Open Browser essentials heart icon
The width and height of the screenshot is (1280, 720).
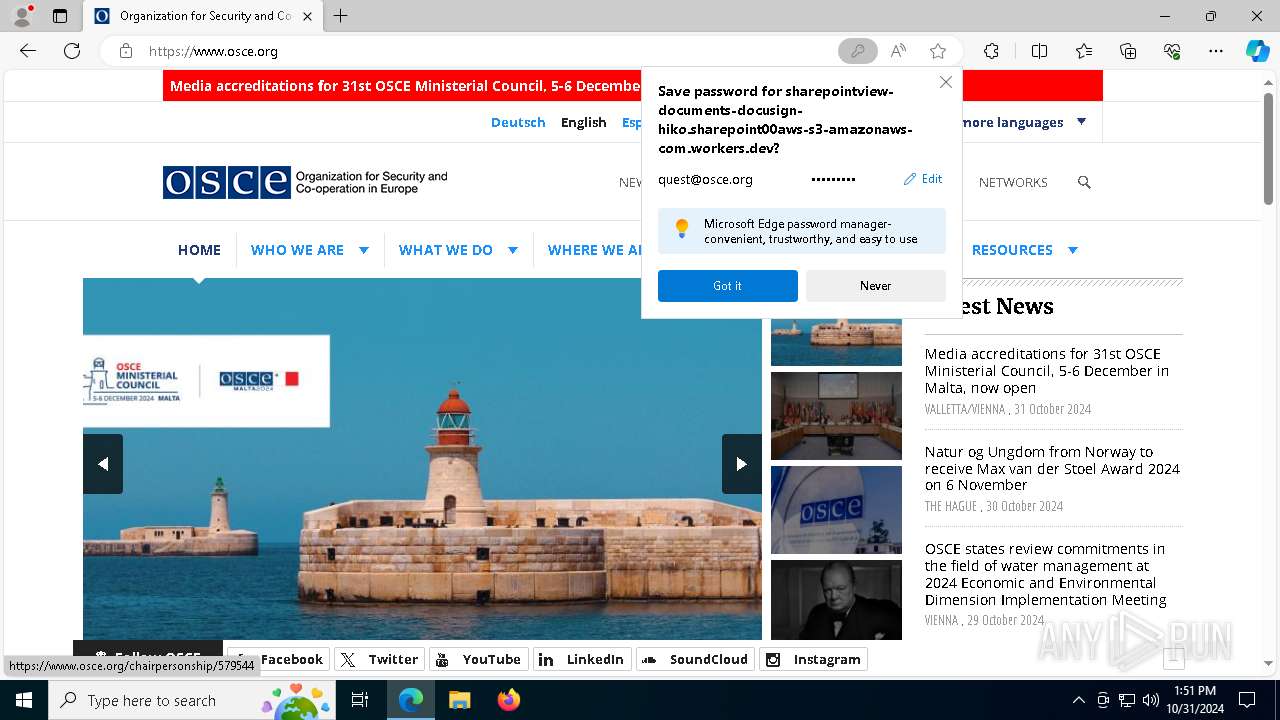tap(1172, 51)
